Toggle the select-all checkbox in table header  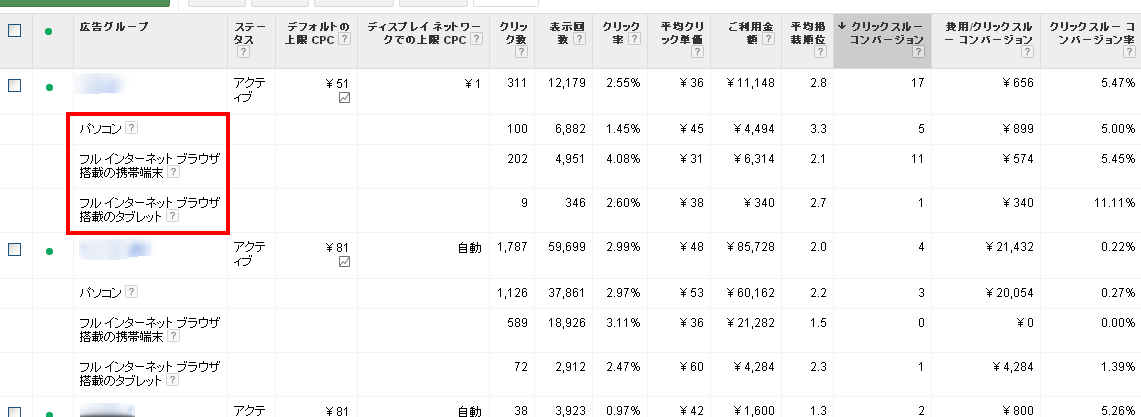click(15, 31)
